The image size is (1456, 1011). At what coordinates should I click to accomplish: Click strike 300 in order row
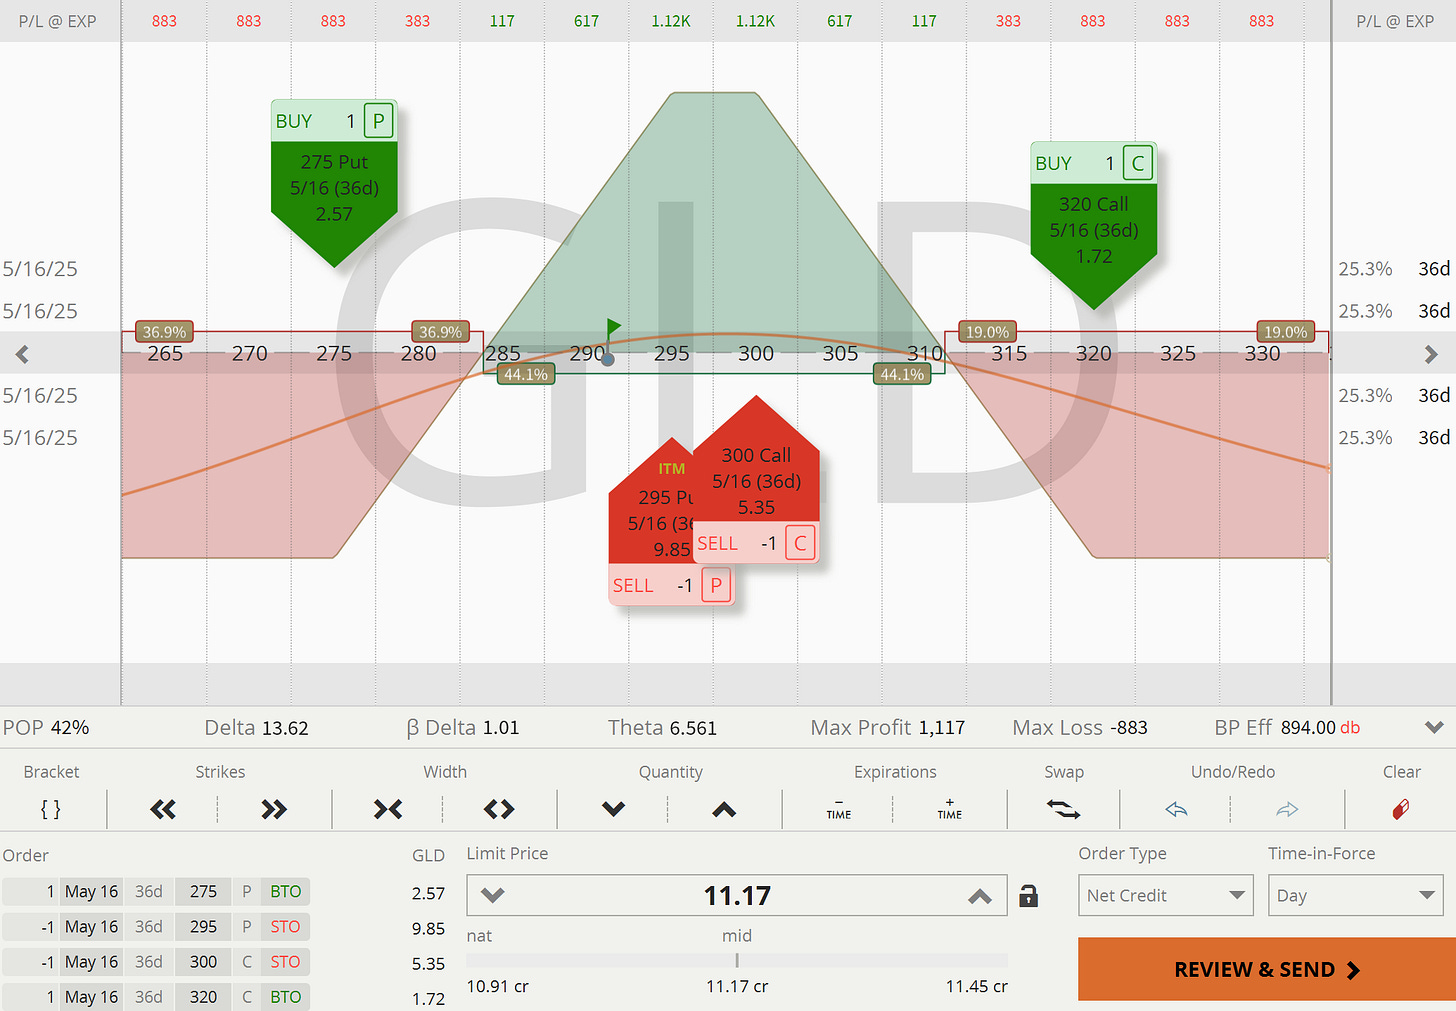pyautogui.click(x=203, y=961)
